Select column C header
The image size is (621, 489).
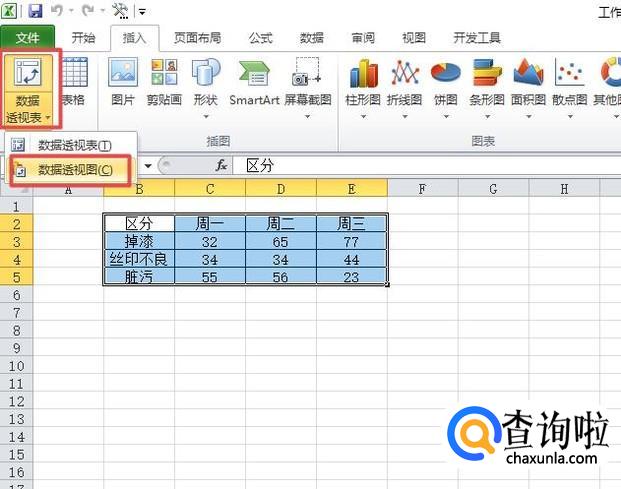click(210, 189)
